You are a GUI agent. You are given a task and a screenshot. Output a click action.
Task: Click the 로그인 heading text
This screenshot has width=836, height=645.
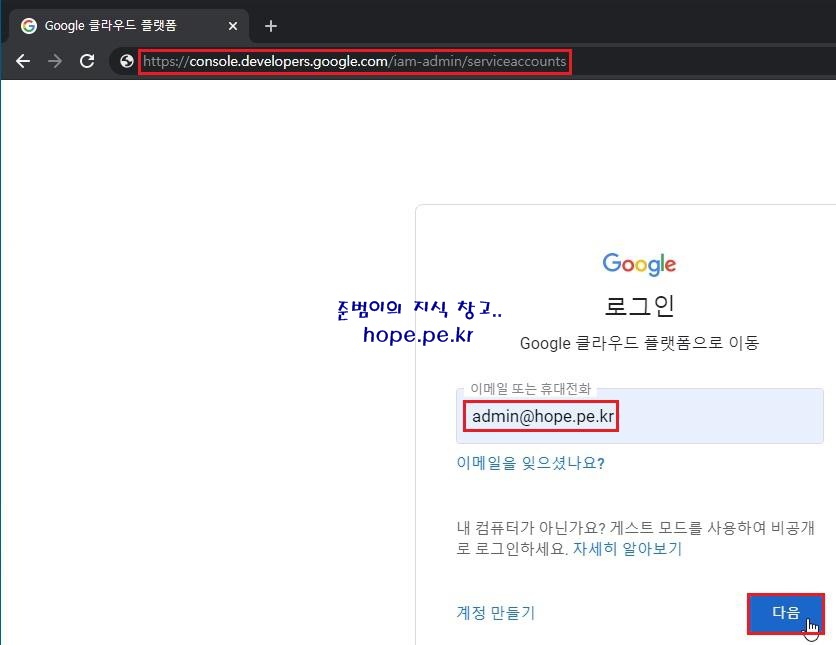coord(639,306)
